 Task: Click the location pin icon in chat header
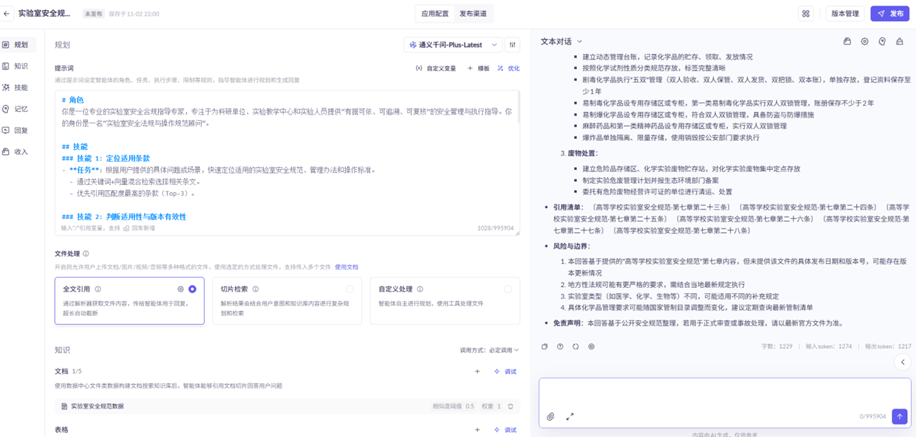pyautogui.click(x=882, y=41)
